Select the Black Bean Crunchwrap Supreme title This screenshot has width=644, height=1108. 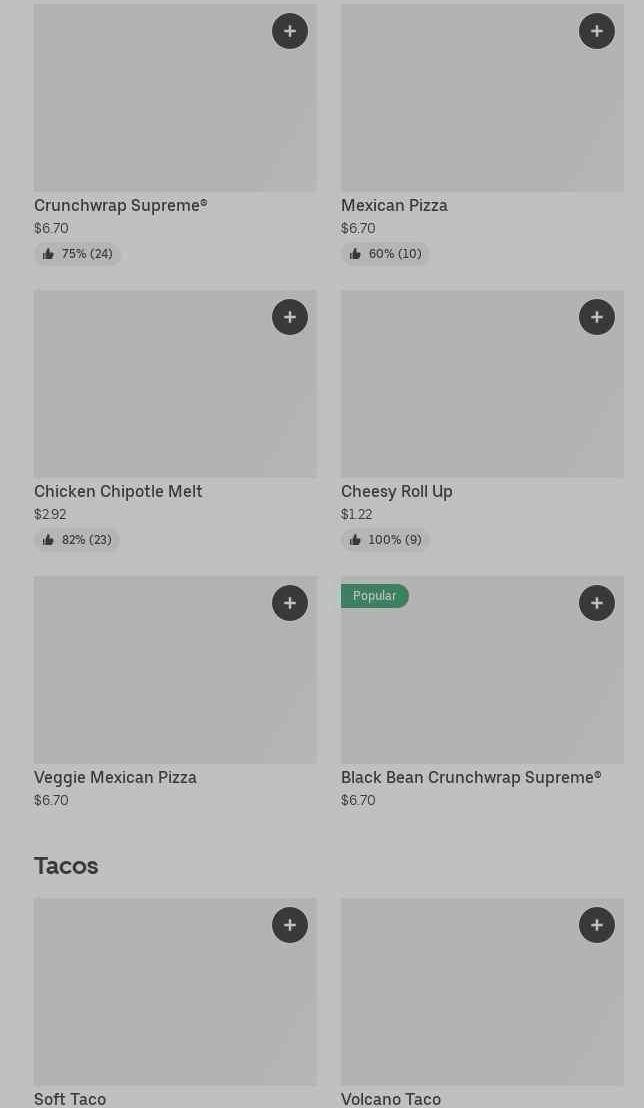click(471, 777)
